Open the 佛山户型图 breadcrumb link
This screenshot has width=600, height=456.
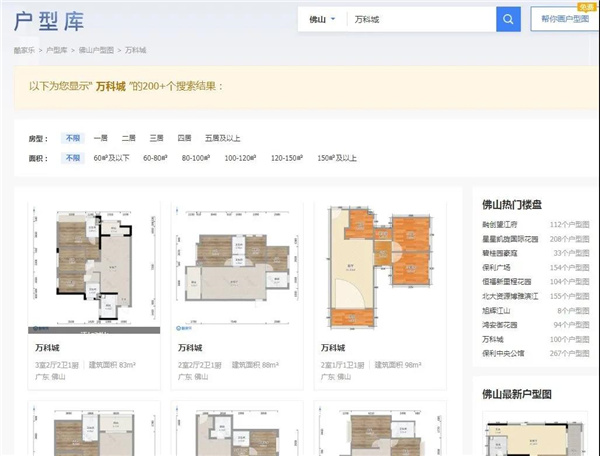point(96,50)
